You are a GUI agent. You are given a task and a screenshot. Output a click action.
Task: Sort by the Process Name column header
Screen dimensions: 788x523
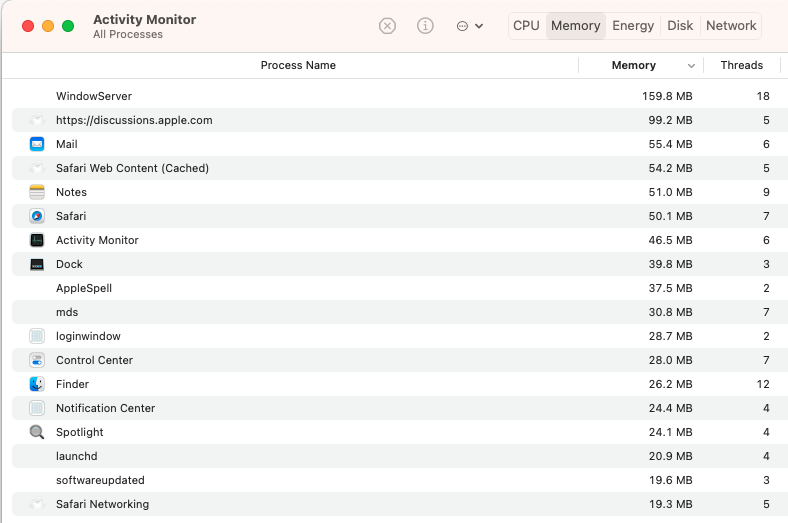click(298, 65)
